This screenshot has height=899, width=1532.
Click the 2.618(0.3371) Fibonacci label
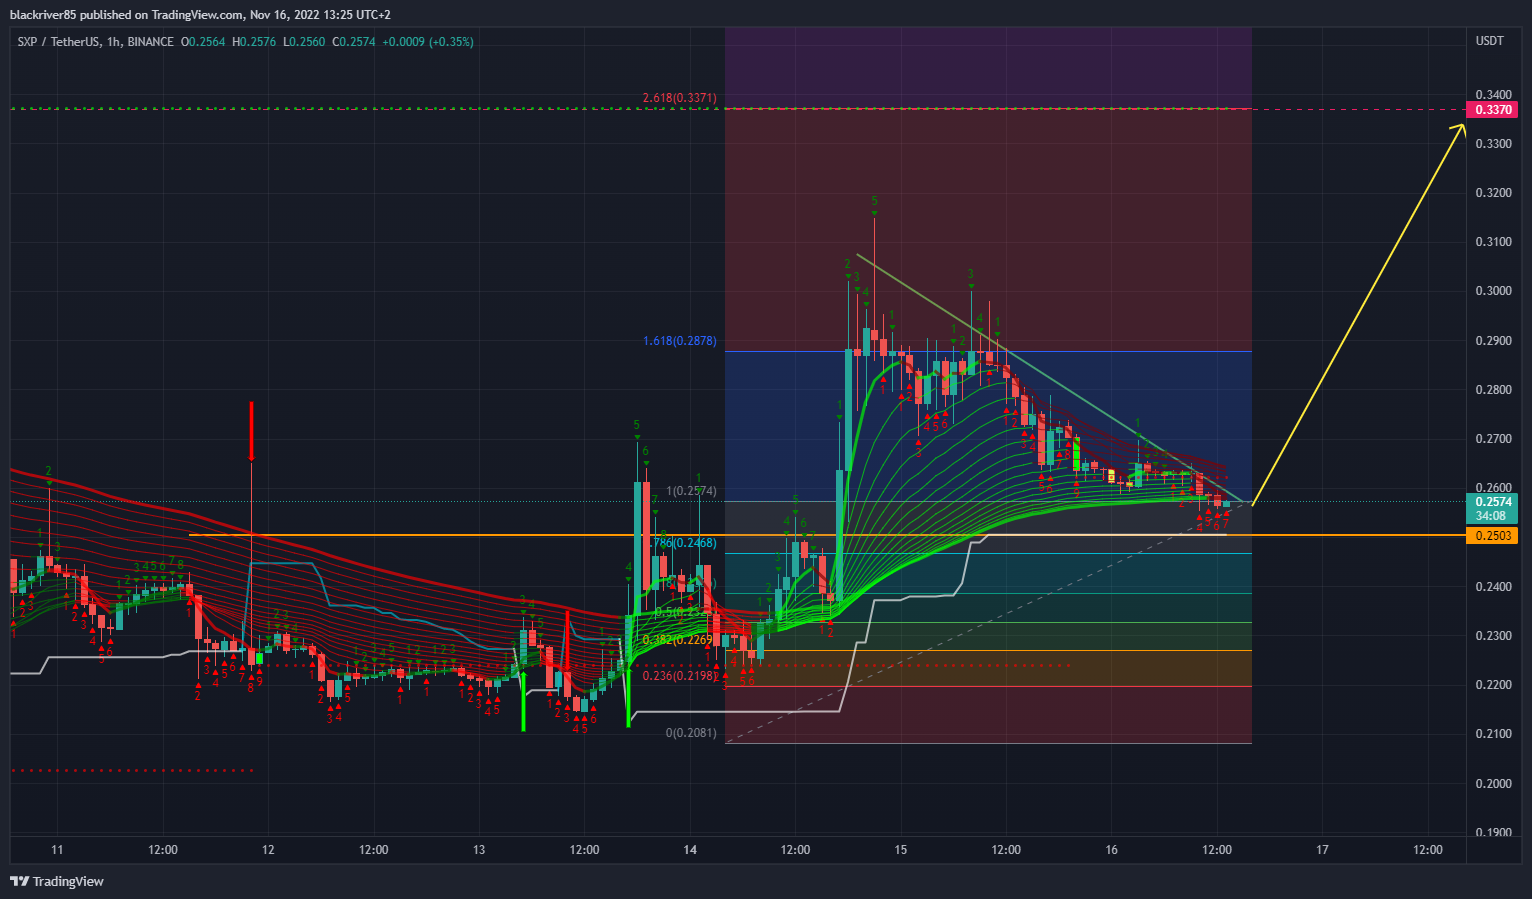pos(679,98)
